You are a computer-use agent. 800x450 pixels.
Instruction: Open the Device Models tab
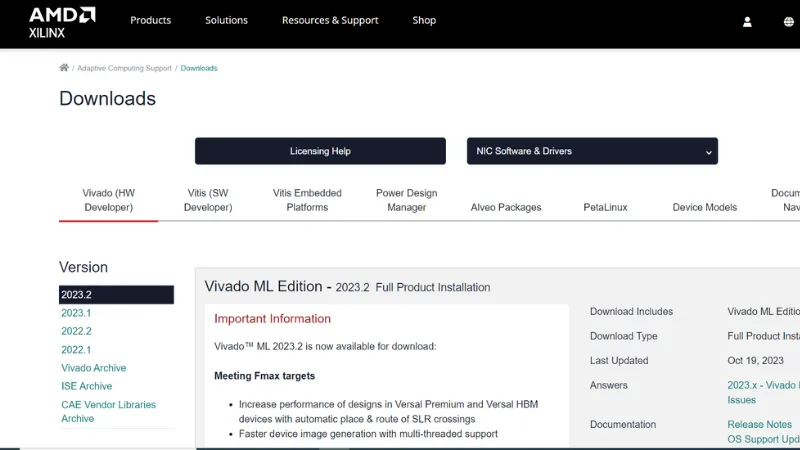click(x=704, y=207)
